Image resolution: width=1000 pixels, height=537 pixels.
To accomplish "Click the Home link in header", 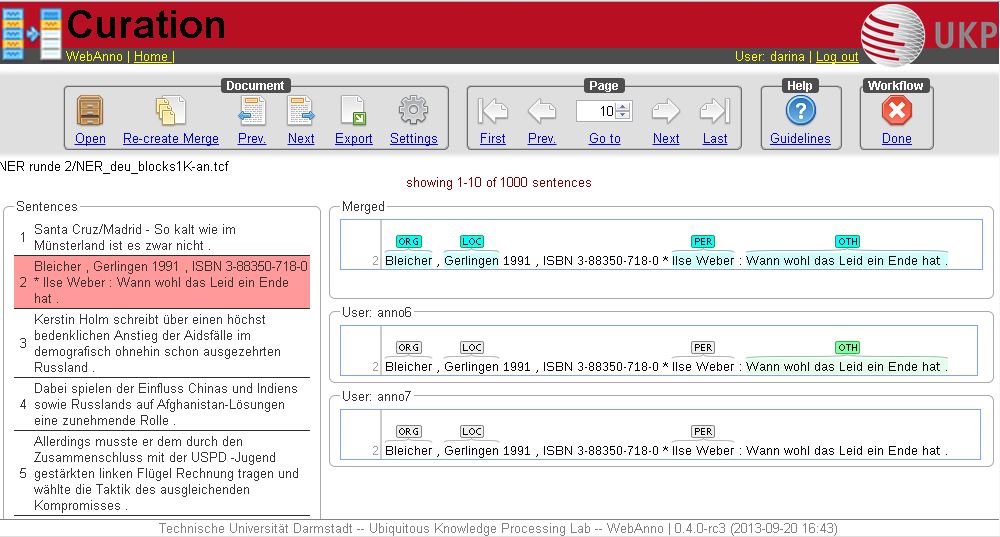I will (x=151, y=56).
